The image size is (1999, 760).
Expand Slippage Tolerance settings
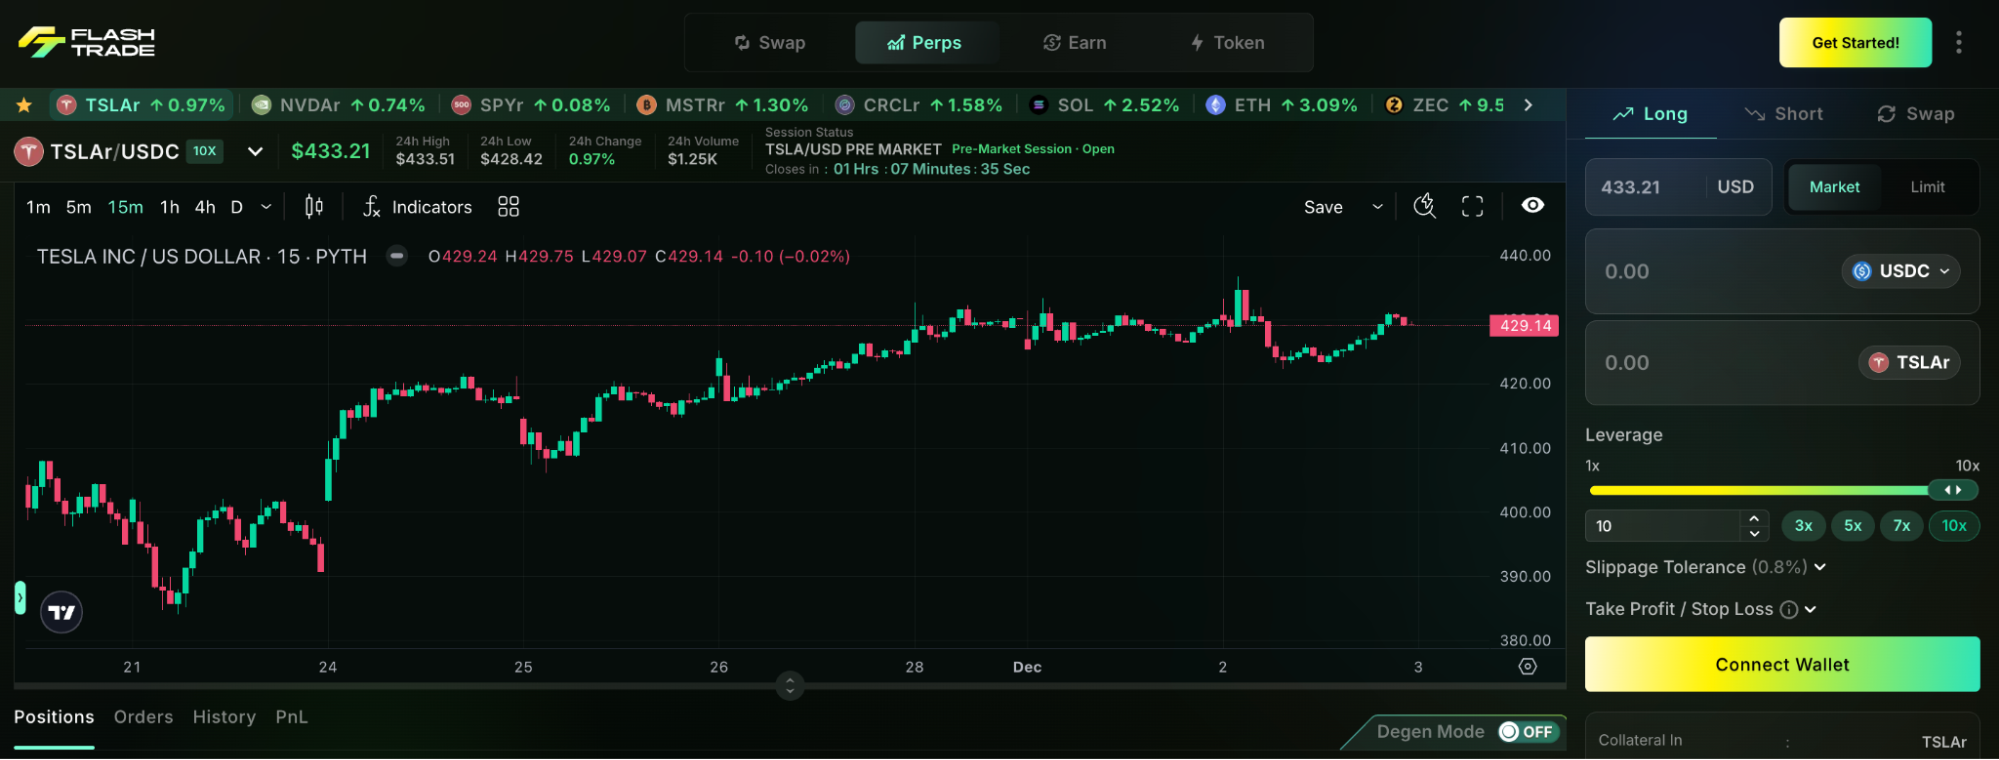1819,567
